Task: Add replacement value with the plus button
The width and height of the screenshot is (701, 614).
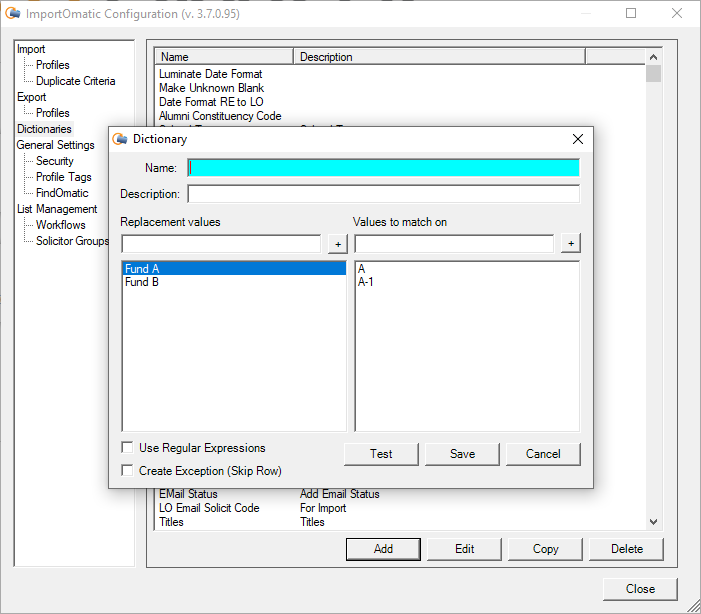Action: (x=338, y=244)
